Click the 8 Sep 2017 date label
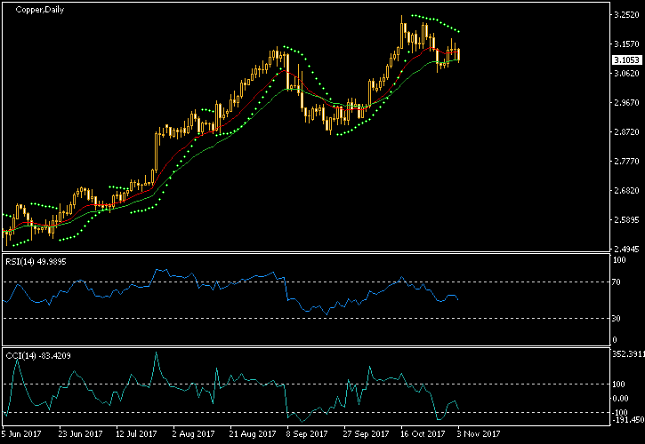 307,434
